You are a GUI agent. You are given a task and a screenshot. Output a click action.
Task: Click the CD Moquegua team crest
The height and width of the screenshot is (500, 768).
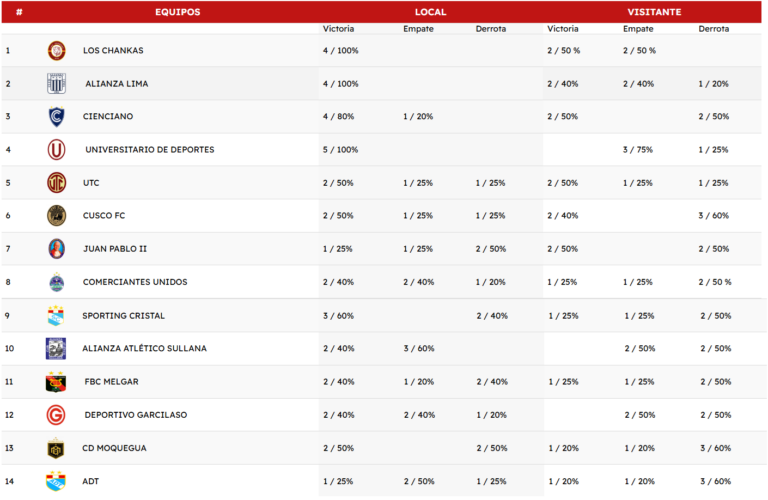(57, 448)
